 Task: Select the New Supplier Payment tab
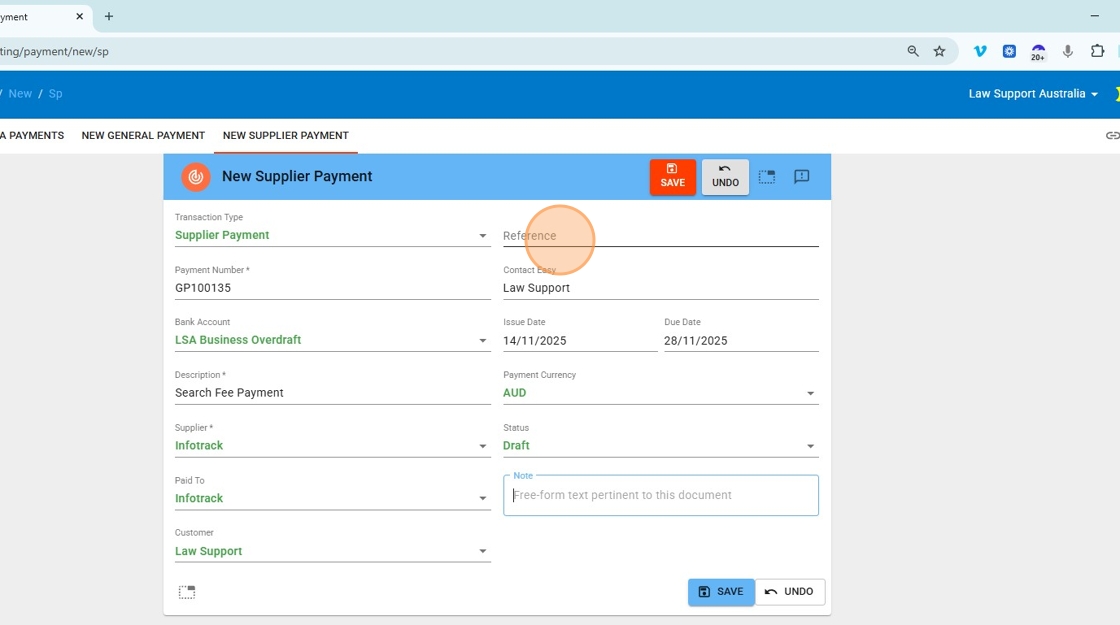coord(285,136)
